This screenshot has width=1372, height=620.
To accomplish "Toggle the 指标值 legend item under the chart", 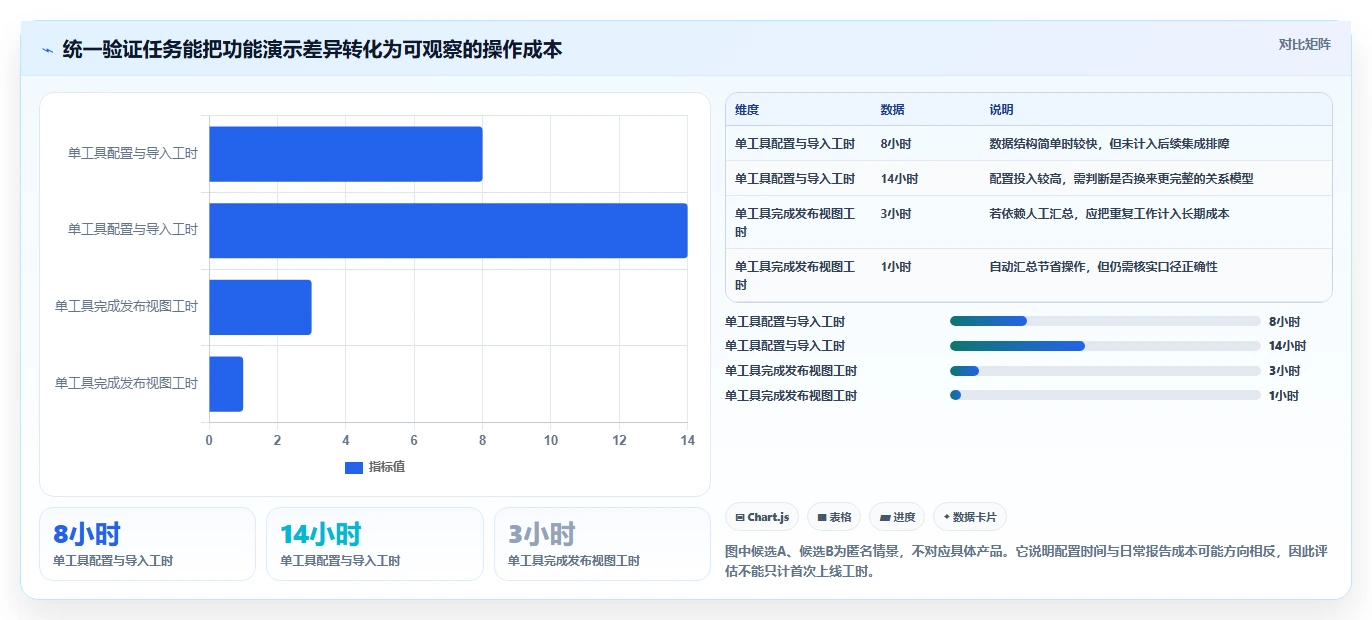I will (x=375, y=467).
